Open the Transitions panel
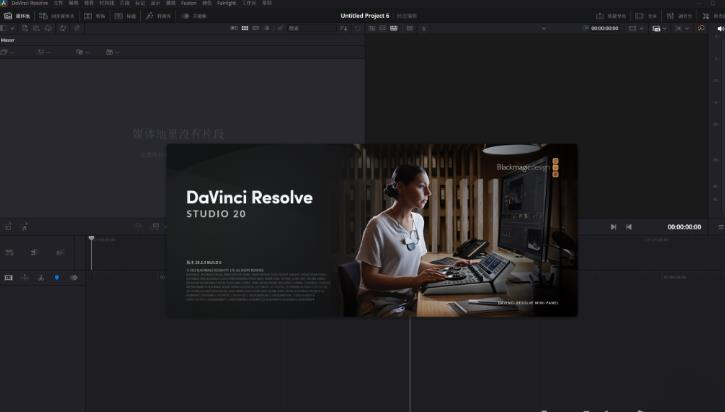This screenshot has height=412, width=725. point(95,16)
